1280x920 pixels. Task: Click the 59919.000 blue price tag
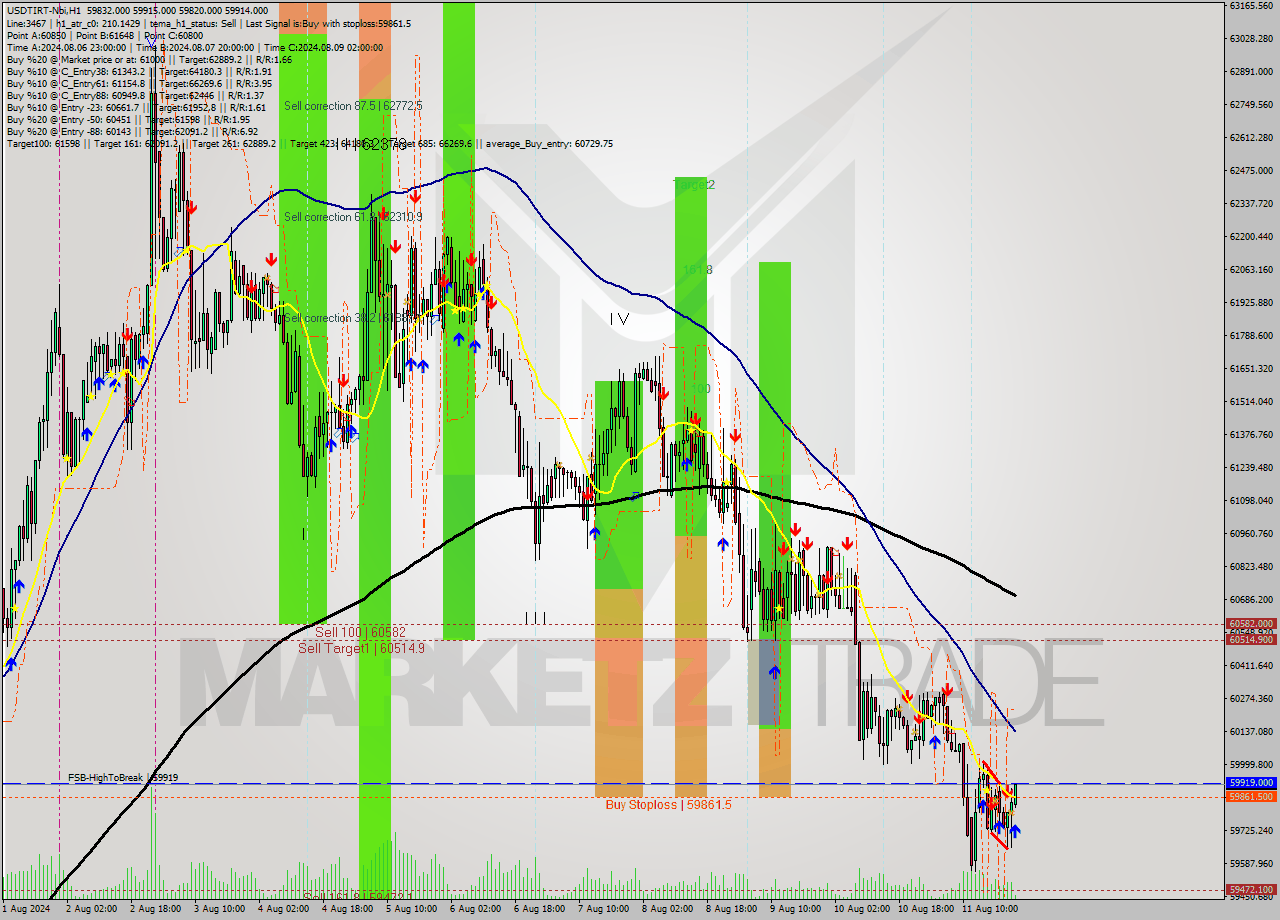(1250, 783)
